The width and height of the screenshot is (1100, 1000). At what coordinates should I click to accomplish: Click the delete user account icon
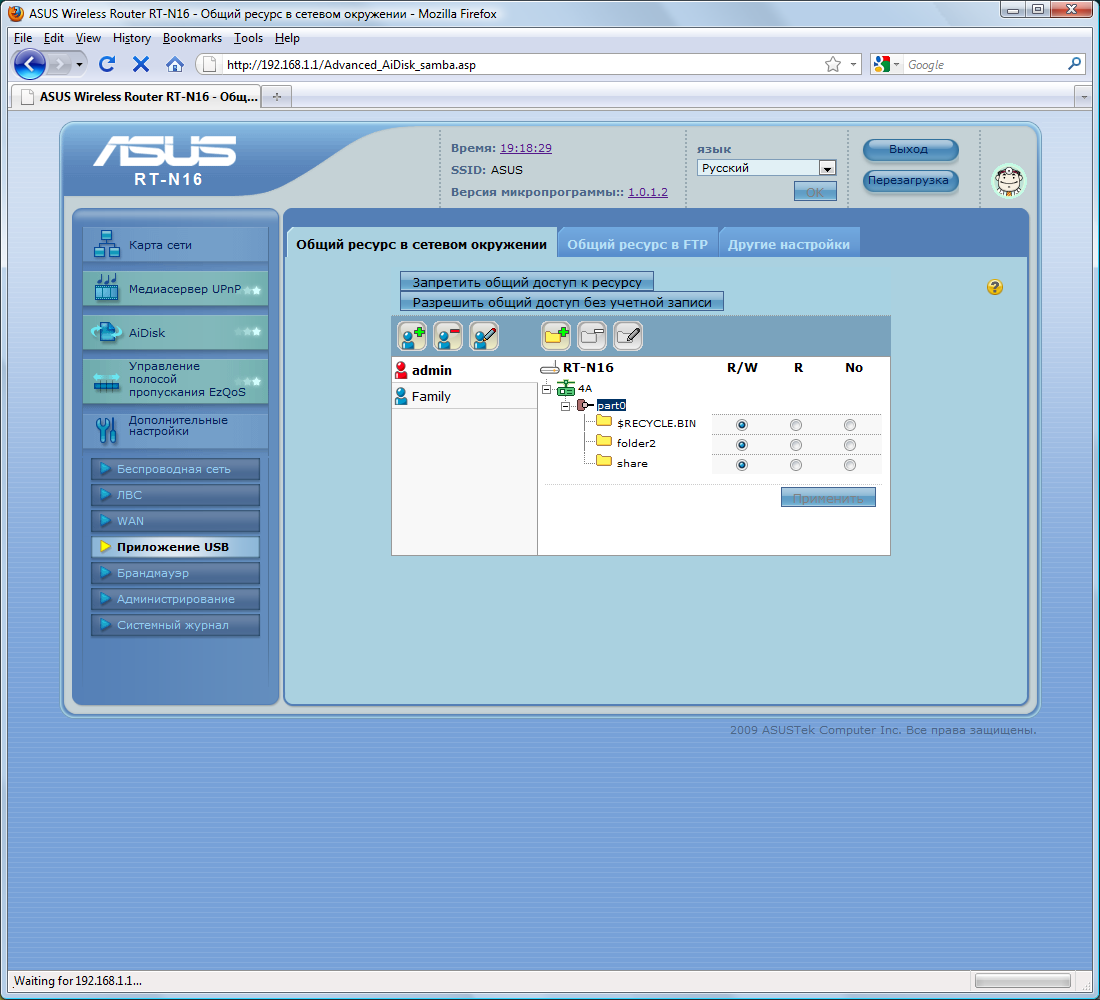[448, 336]
